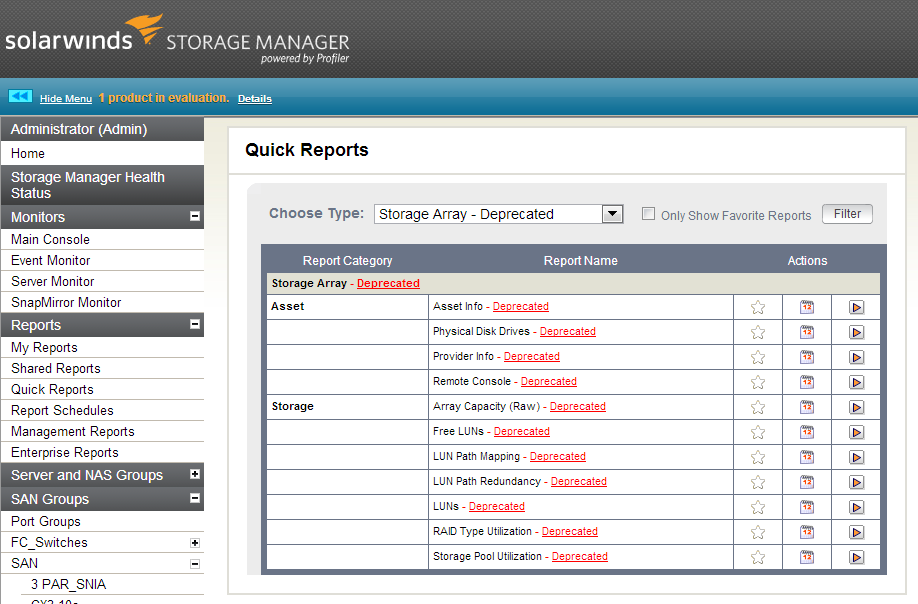Favorite the Physical Disk Drives report
918x604 pixels.
tap(758, 332)
